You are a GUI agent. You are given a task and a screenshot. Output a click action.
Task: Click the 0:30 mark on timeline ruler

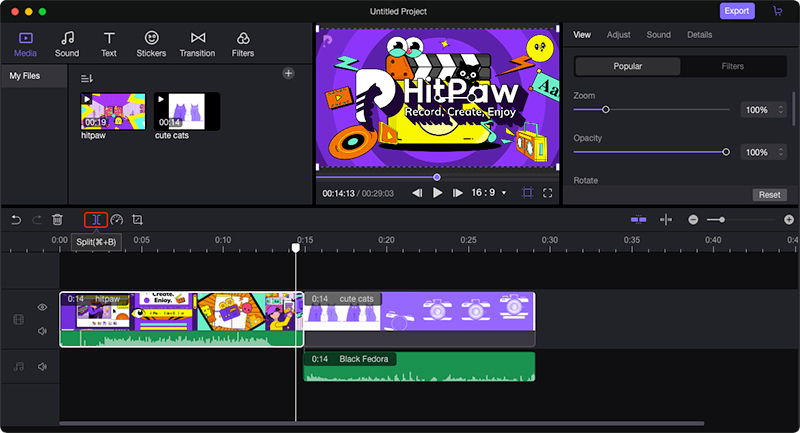[x=549, y=240]
